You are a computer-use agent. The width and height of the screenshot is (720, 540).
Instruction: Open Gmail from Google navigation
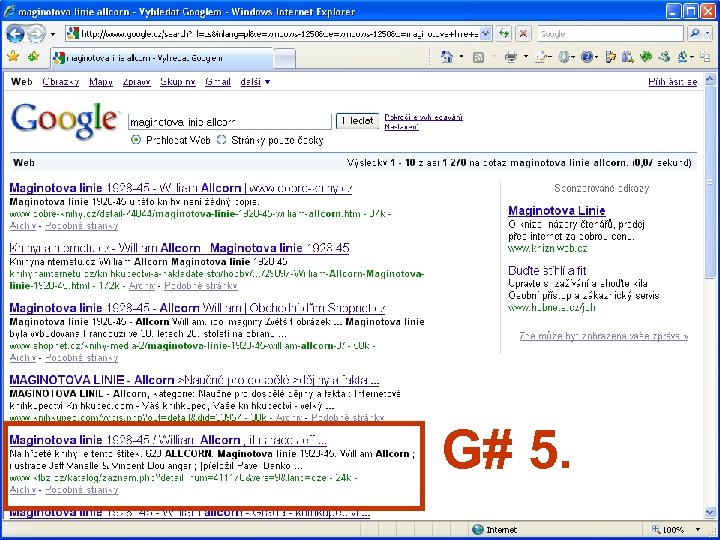click(x=218, y=82)
